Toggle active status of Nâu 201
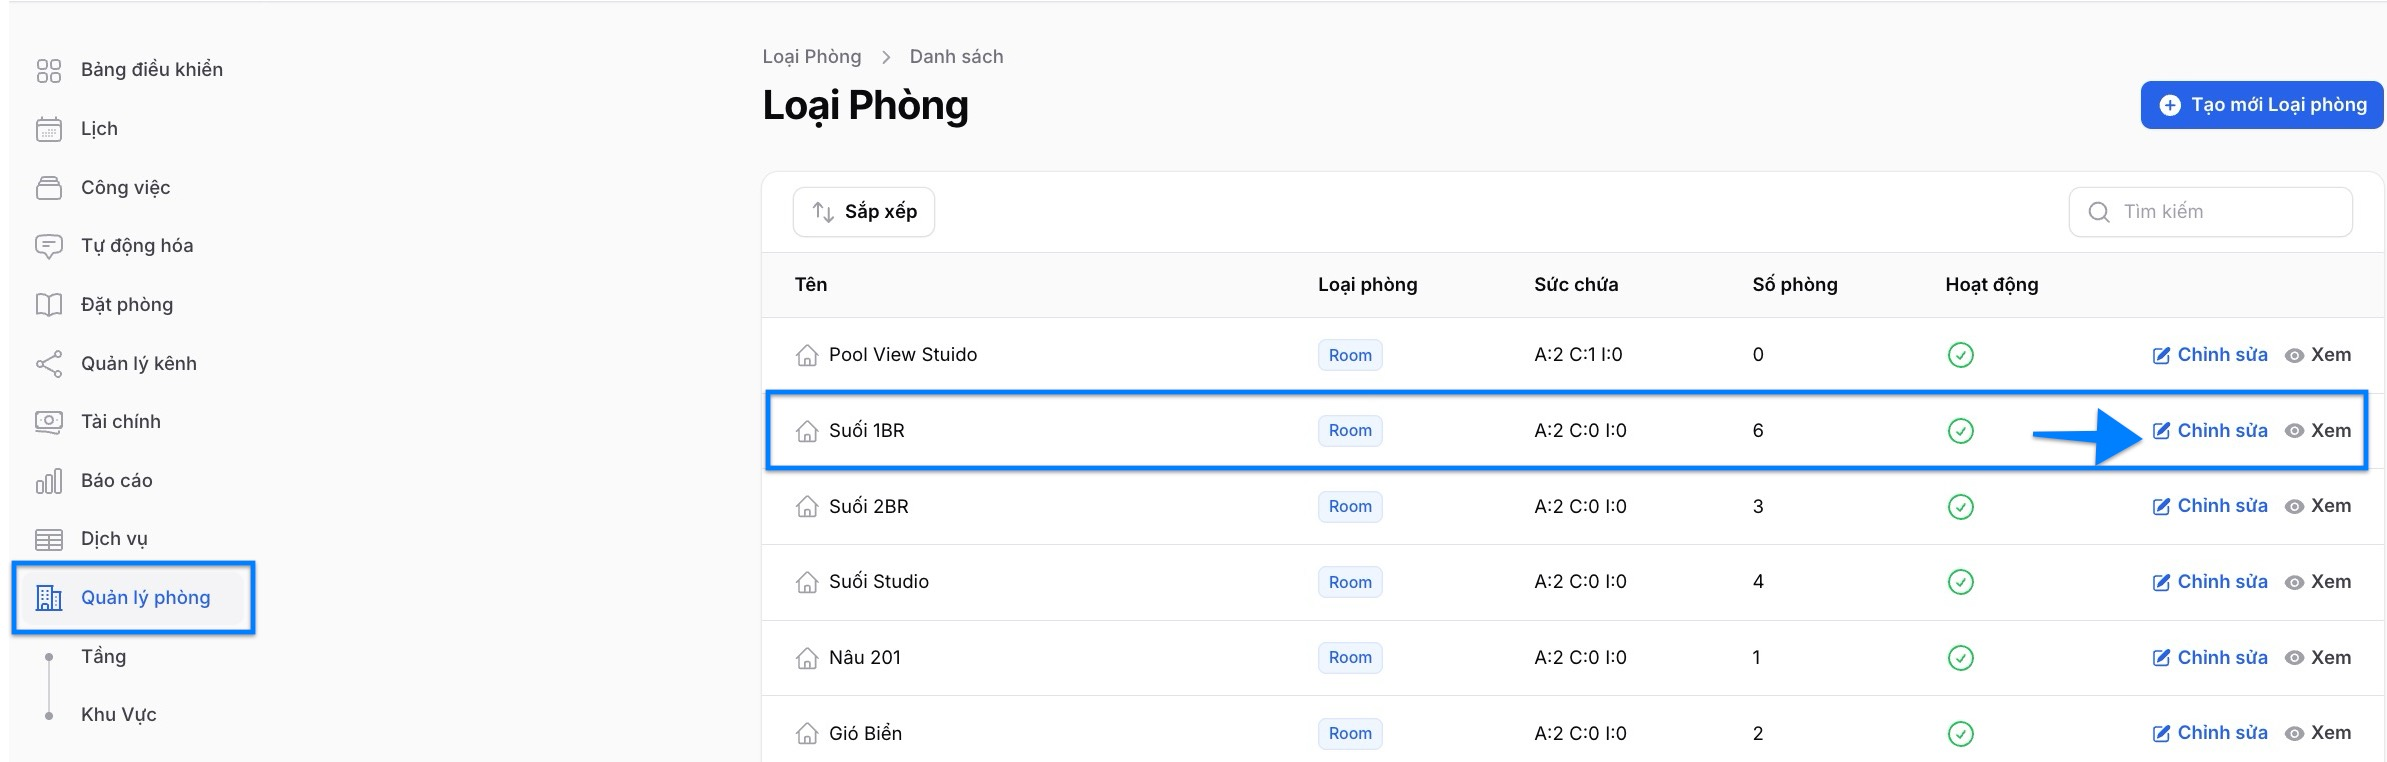Viewport: 2387px width, 762px height. pyautogui.click(x=1960, y=658)
